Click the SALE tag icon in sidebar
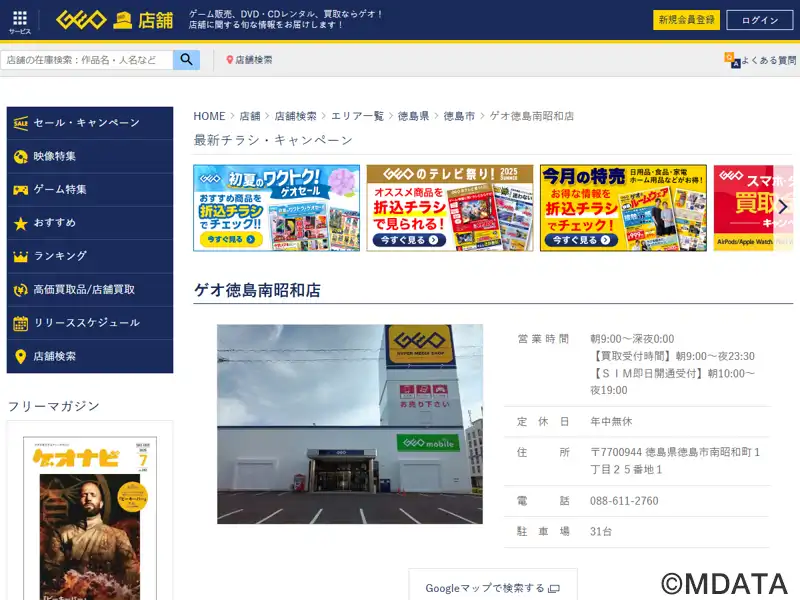Image resolution: width=800 pixels, height=600 pixels. tap(20, 123)
